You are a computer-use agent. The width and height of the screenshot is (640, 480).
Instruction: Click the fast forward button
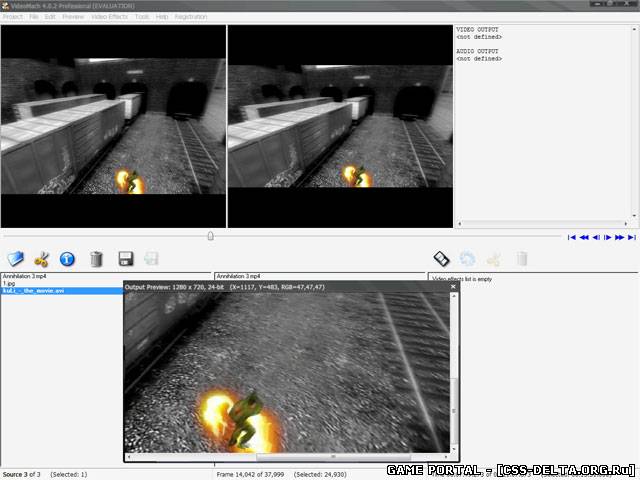[619, 237]
